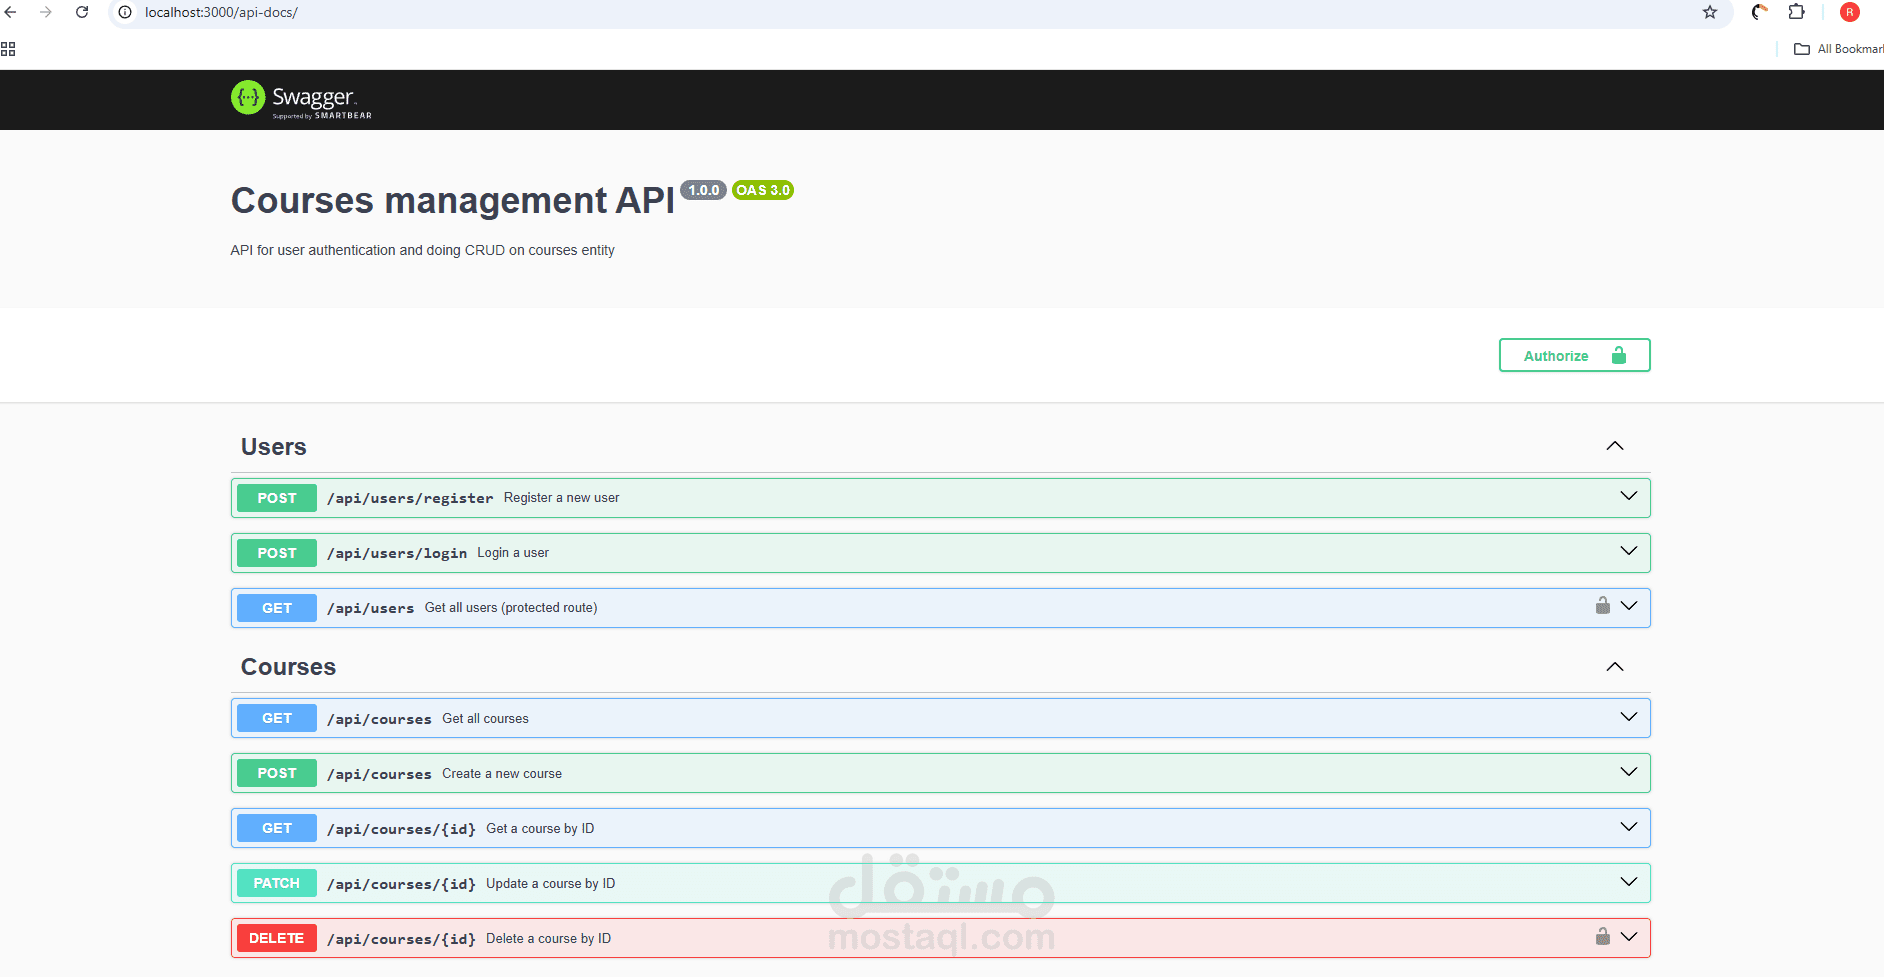Click the /api/users/register path link
Image resolution: width=1884 pixels, height=977 pixels.
(x=410, y=498)
